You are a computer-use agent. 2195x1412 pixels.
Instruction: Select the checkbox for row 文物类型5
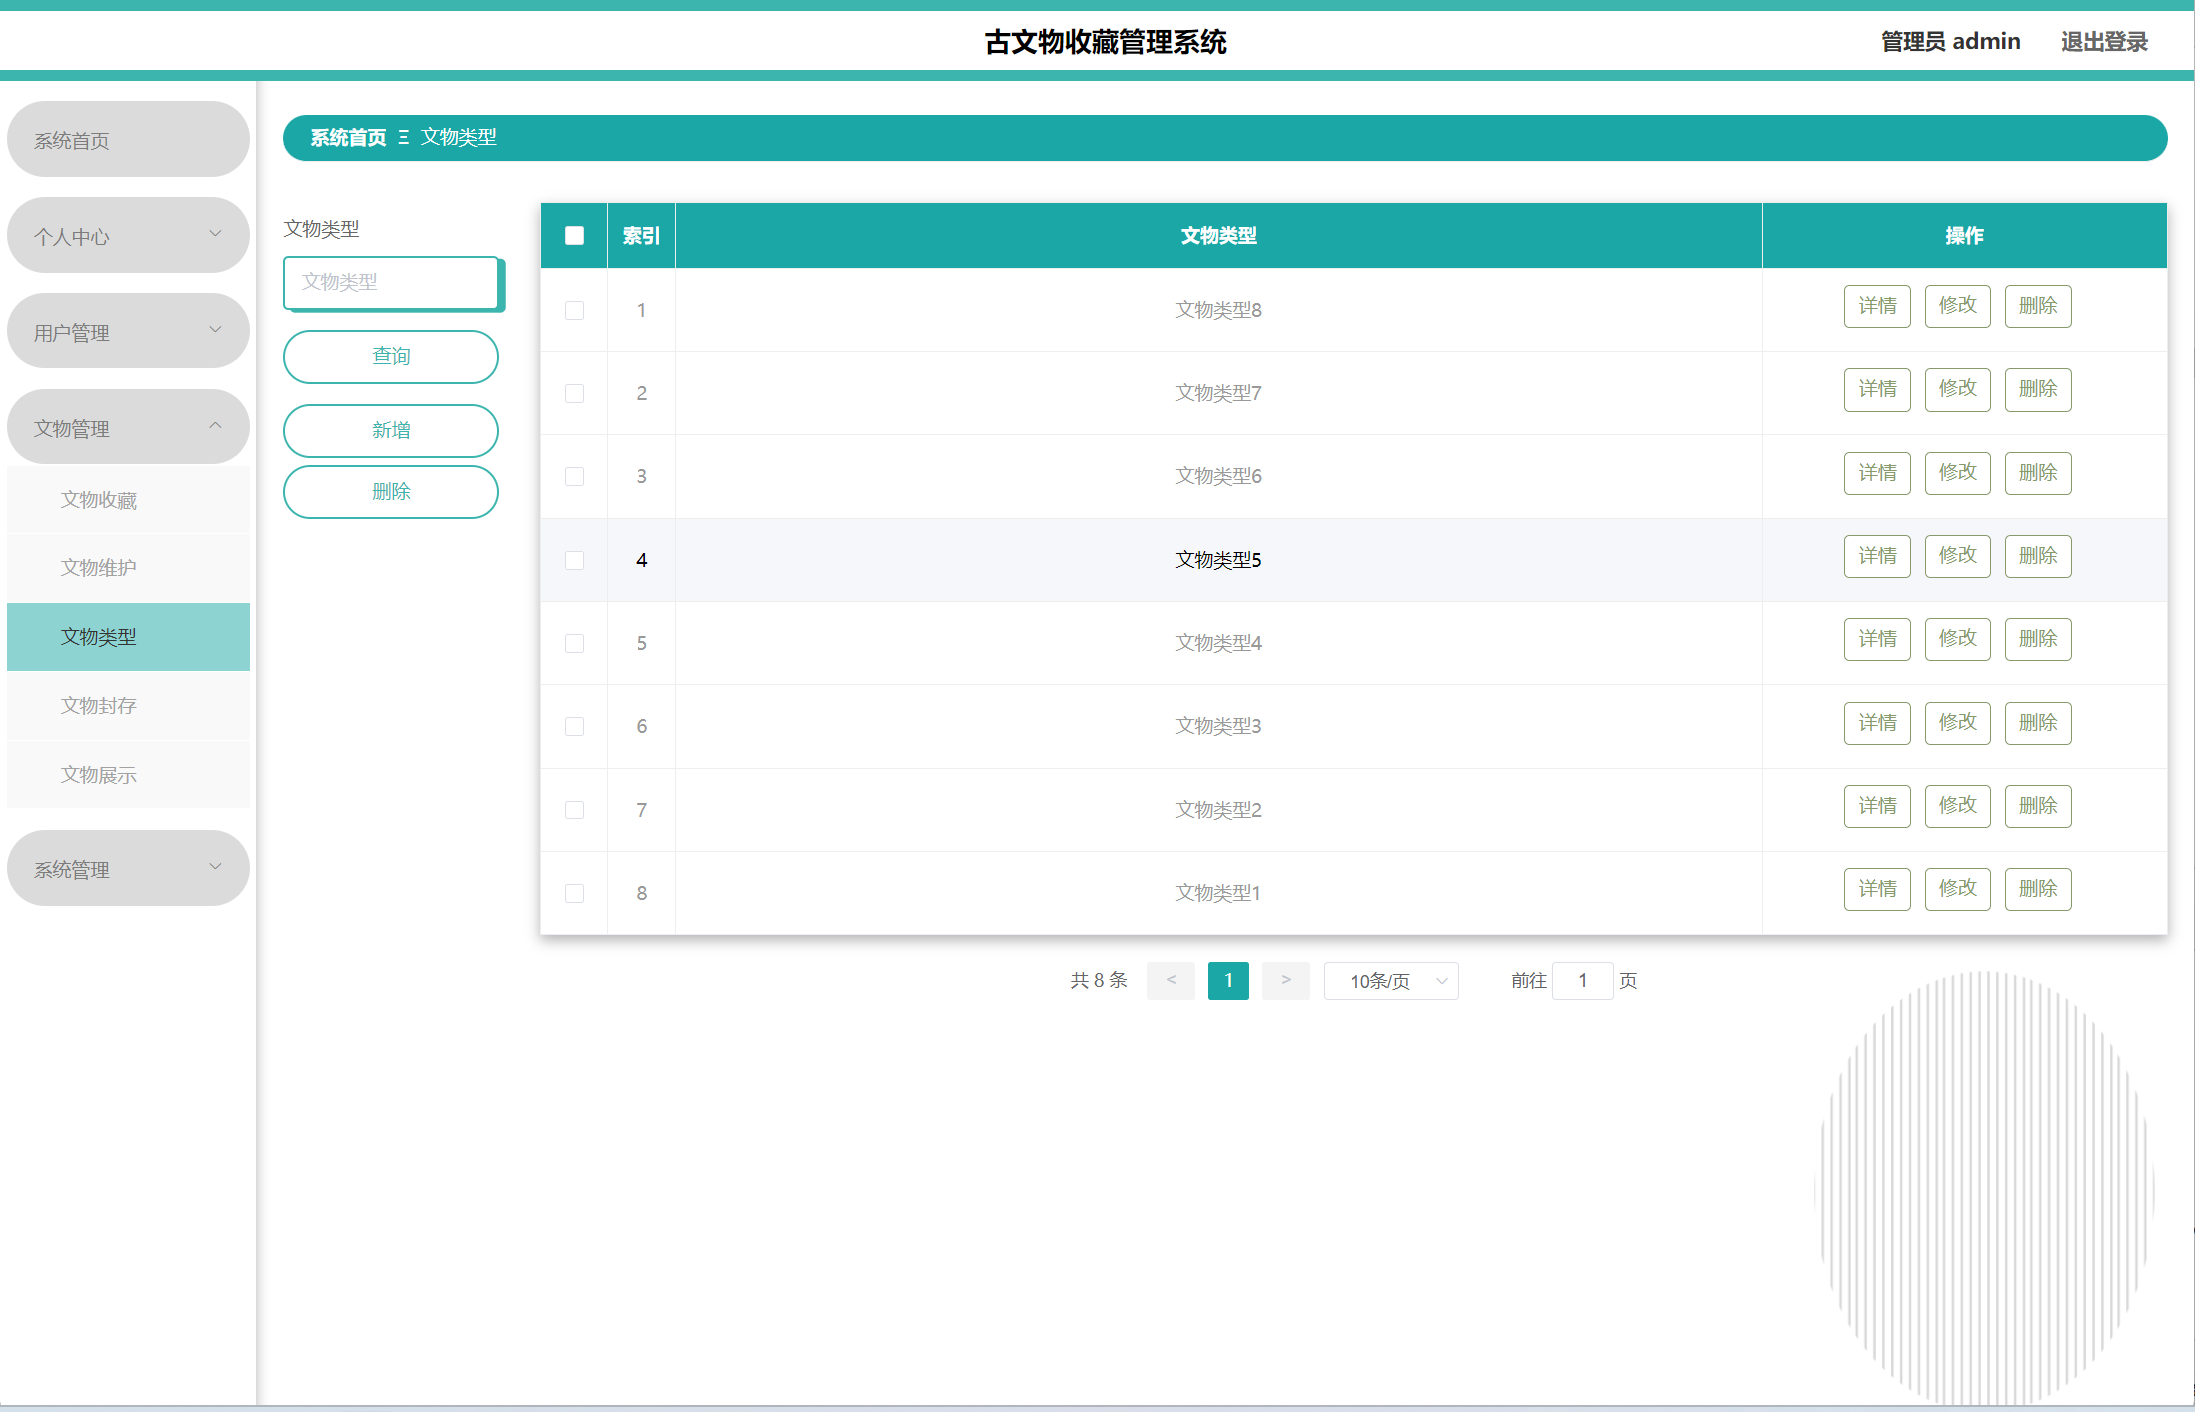pos(574,560)
